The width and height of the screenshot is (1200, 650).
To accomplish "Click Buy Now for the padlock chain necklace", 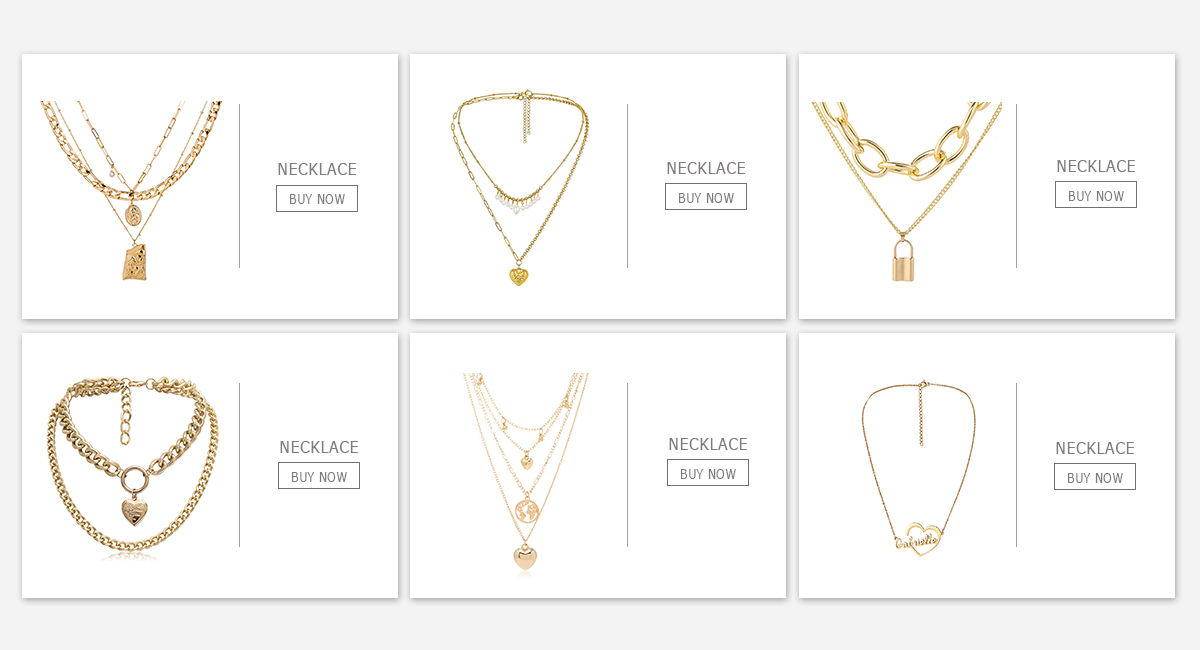I will coord(1096,195).
